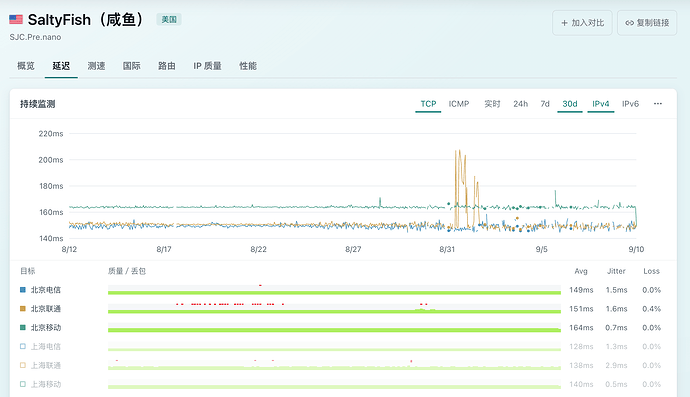Viewport: 690px width, 397px height.
Task: Switch the view to IPv6
Action: [x=630, y=104]
